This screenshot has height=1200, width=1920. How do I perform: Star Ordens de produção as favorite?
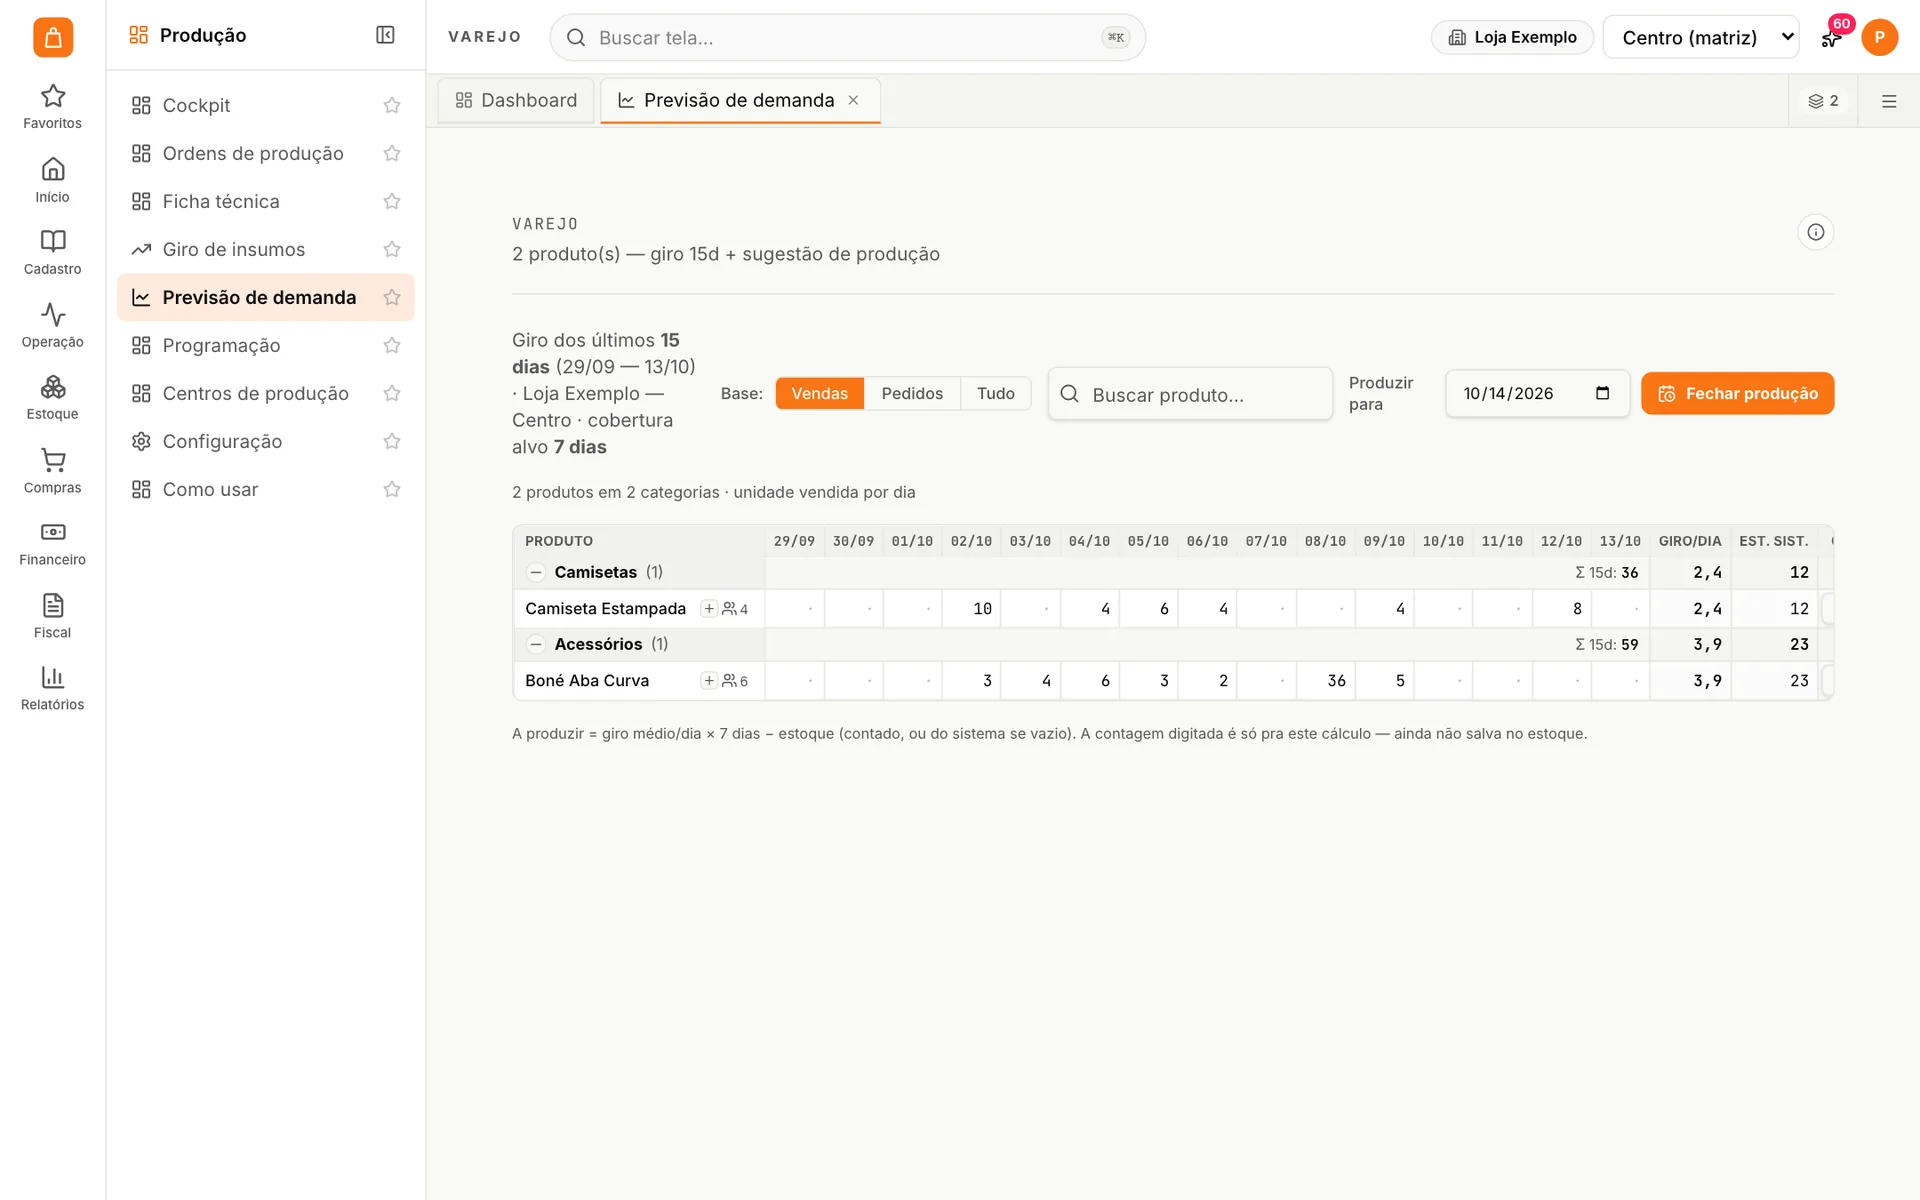coord(392,153)
